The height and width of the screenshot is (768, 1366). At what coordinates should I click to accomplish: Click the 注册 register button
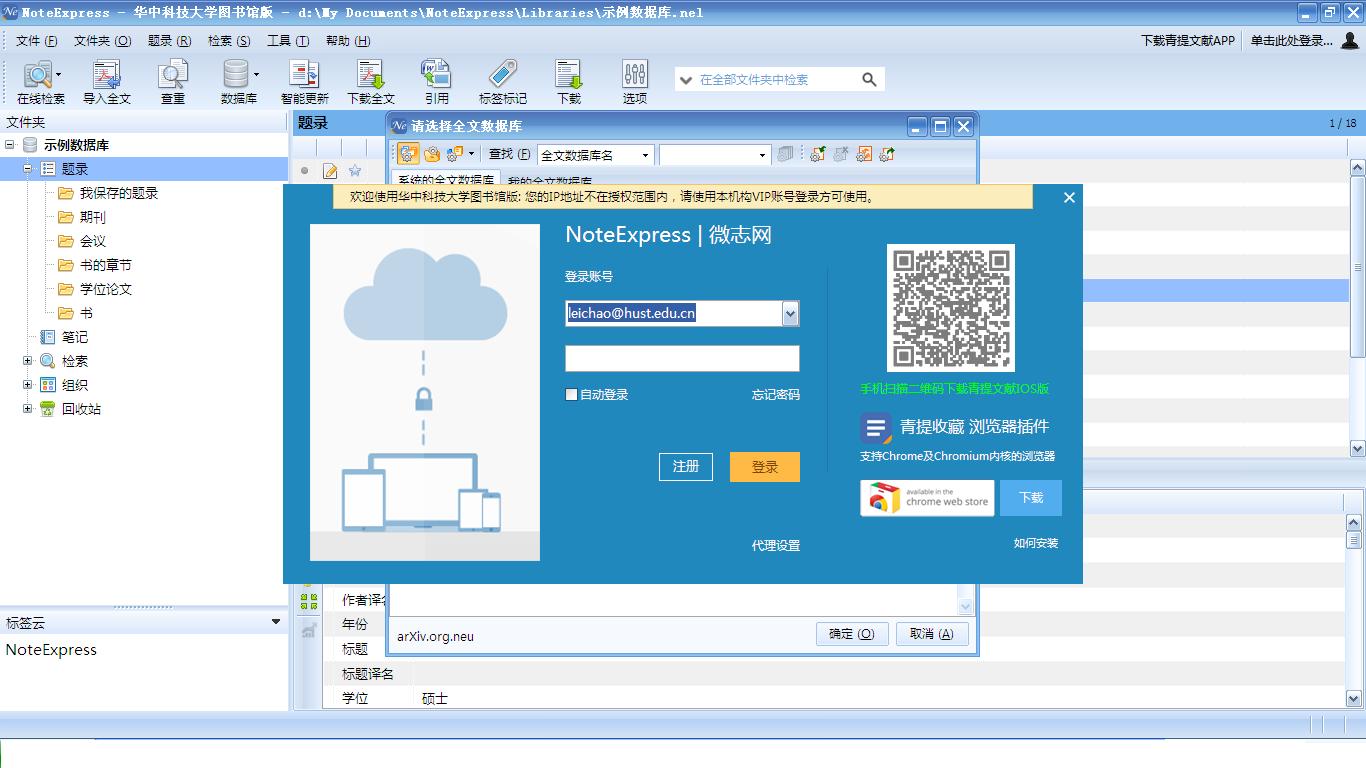tap(686, 466)
